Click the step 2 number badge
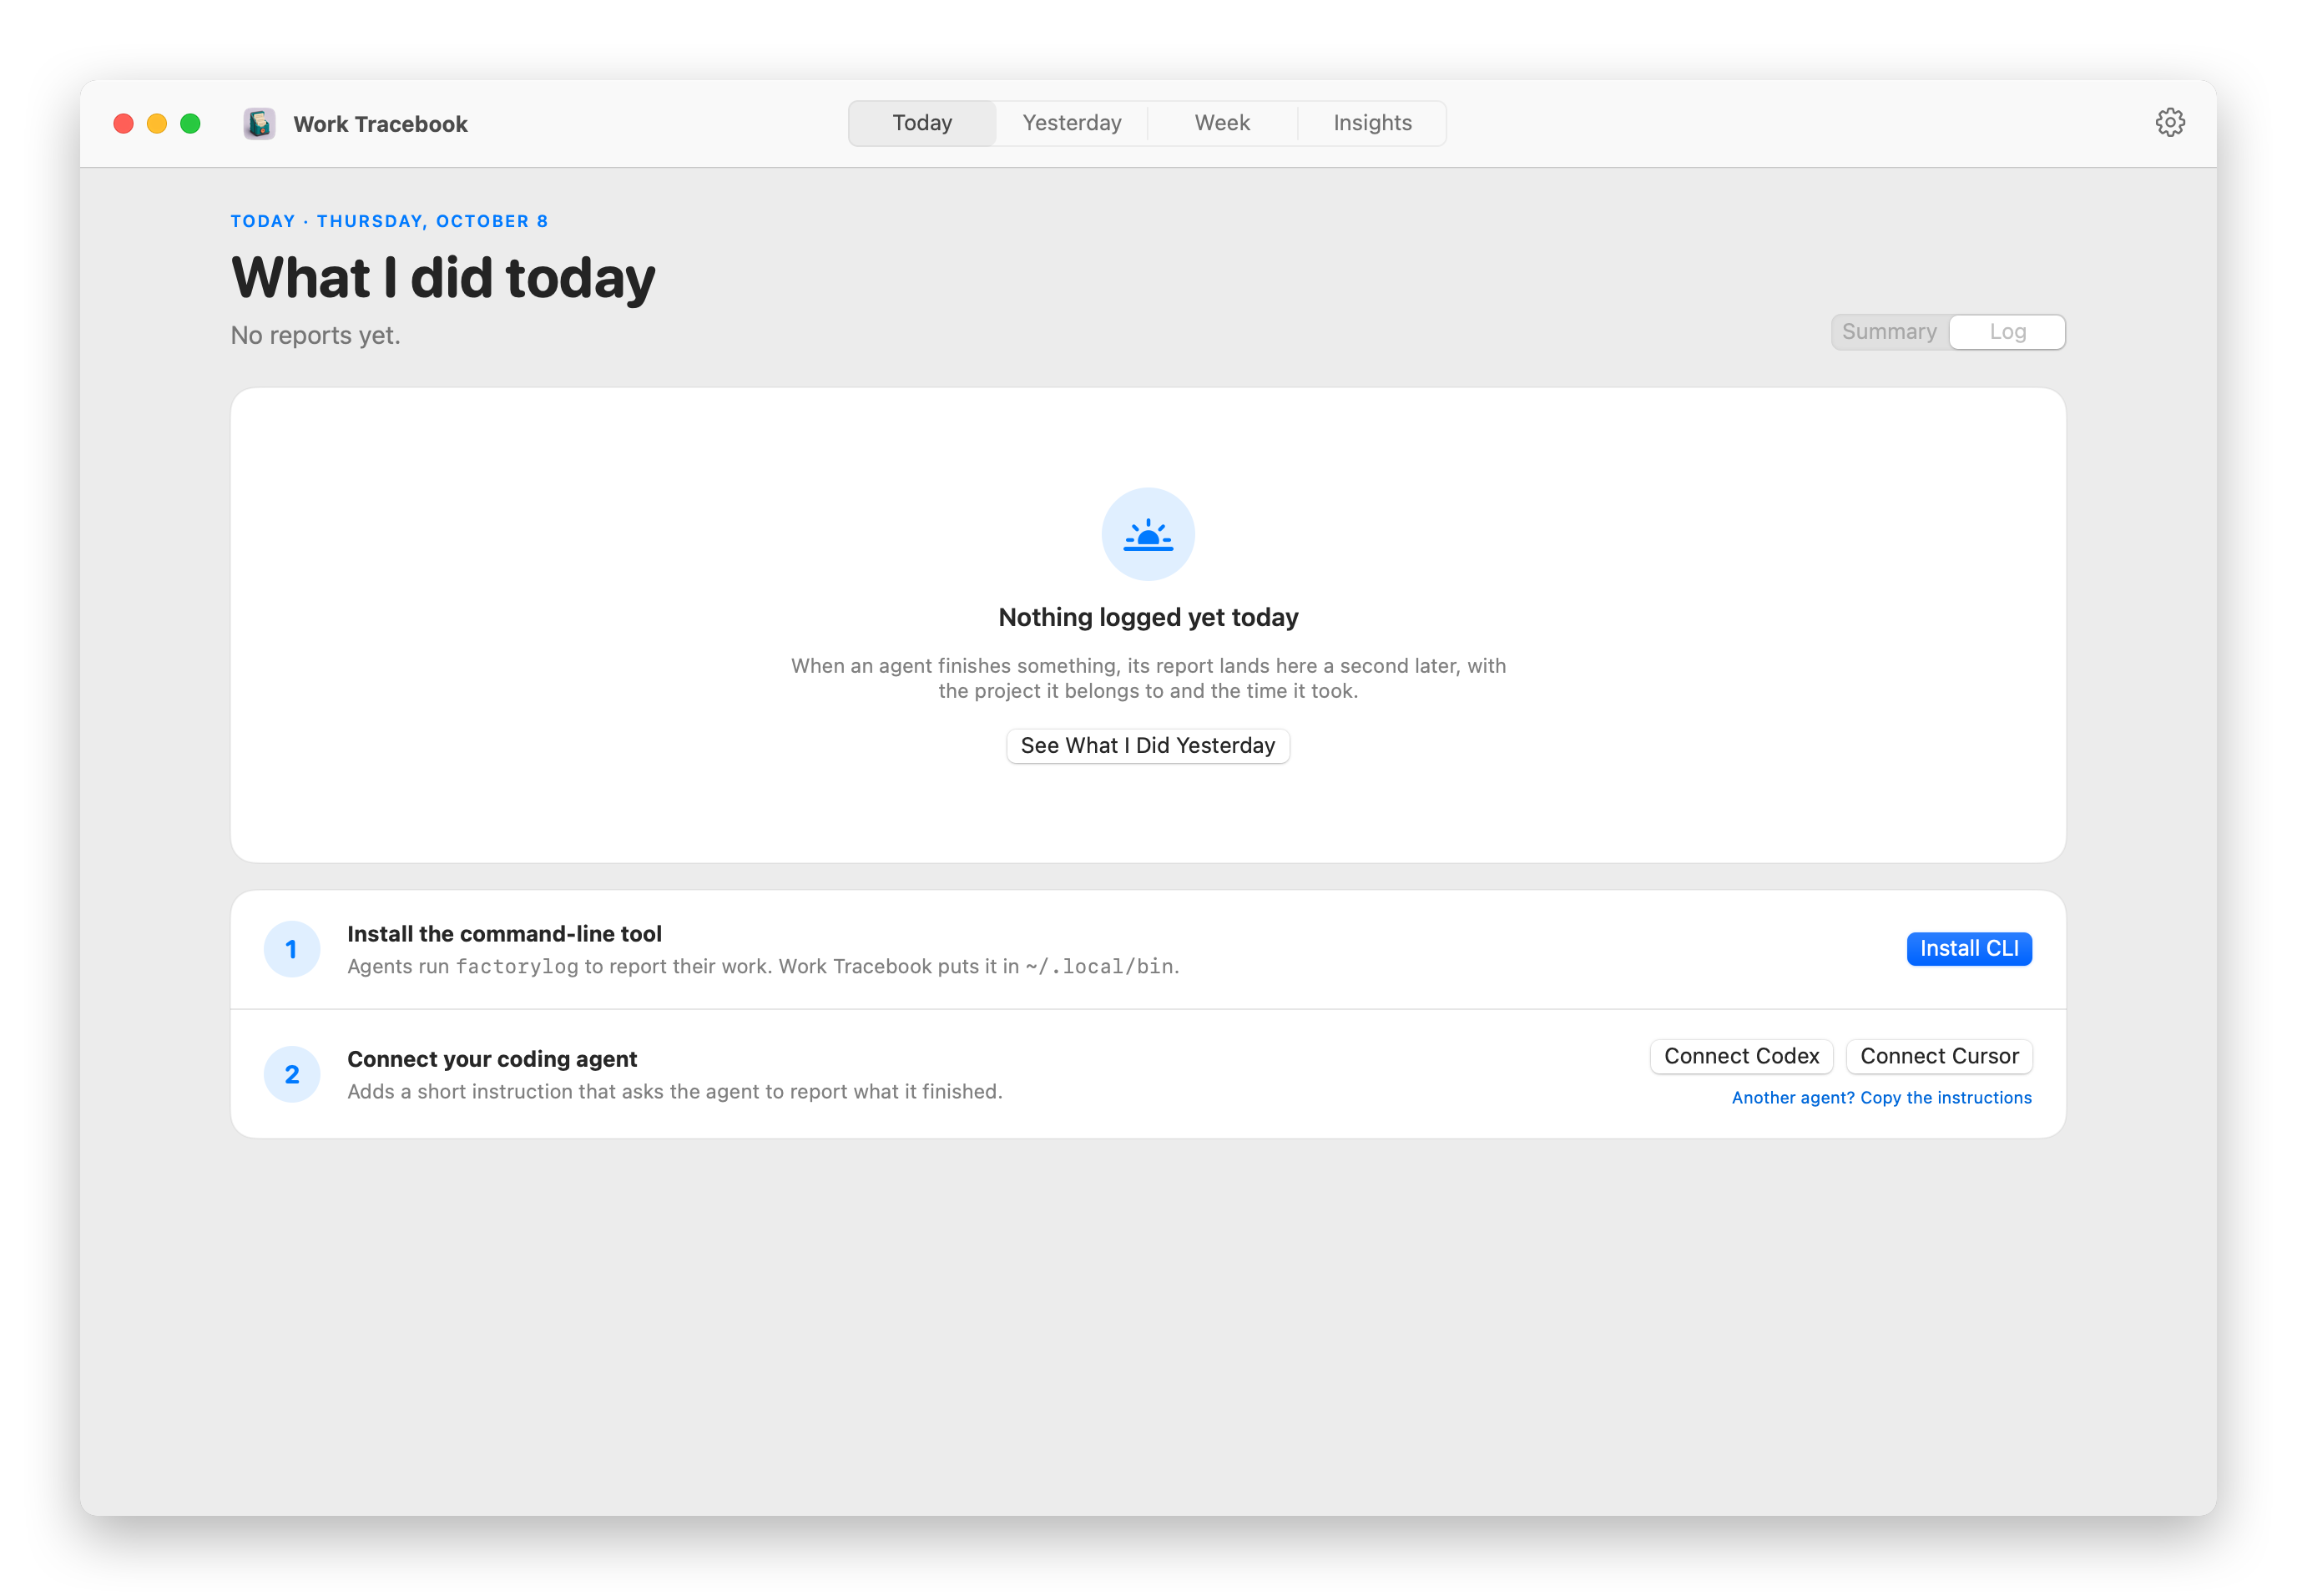Viewport: 2297px width, 1596px height. [x=292, y=1074]
